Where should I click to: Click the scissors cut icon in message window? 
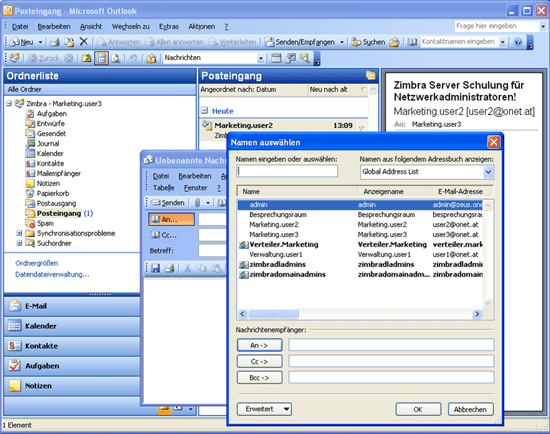coord(188,268)
